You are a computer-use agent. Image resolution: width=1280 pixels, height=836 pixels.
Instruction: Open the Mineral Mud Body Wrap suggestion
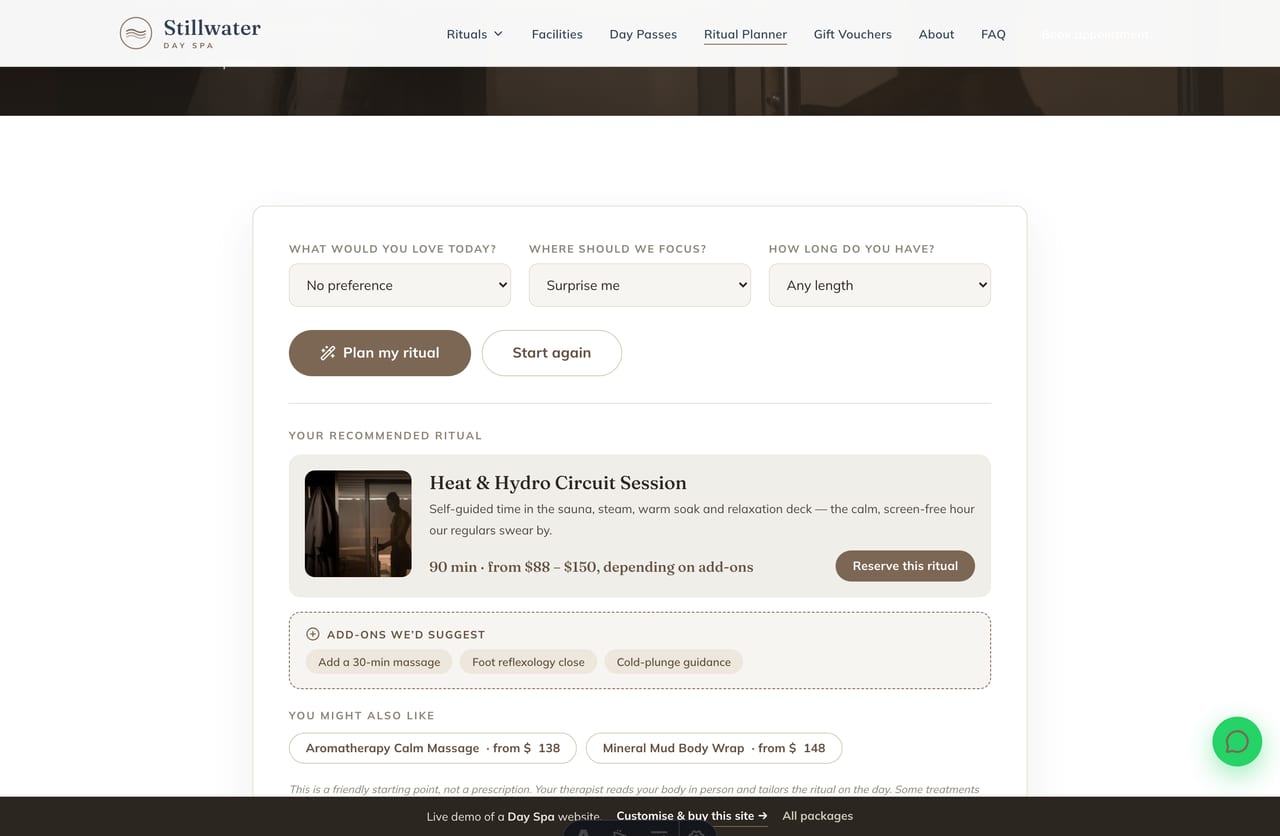pyautogui.click(x=714, y=748)
